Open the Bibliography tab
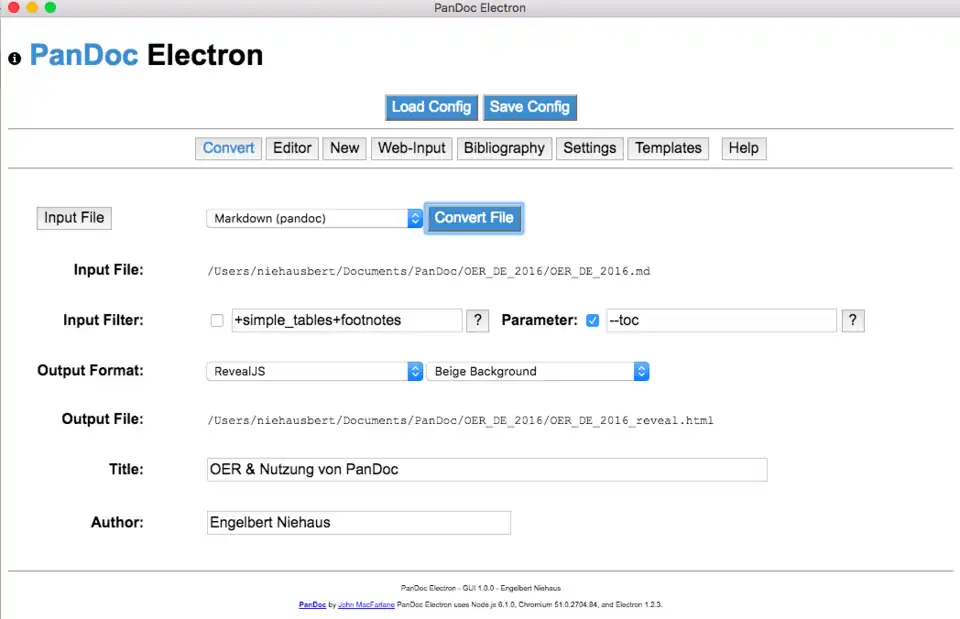 (x=504, y=148)
